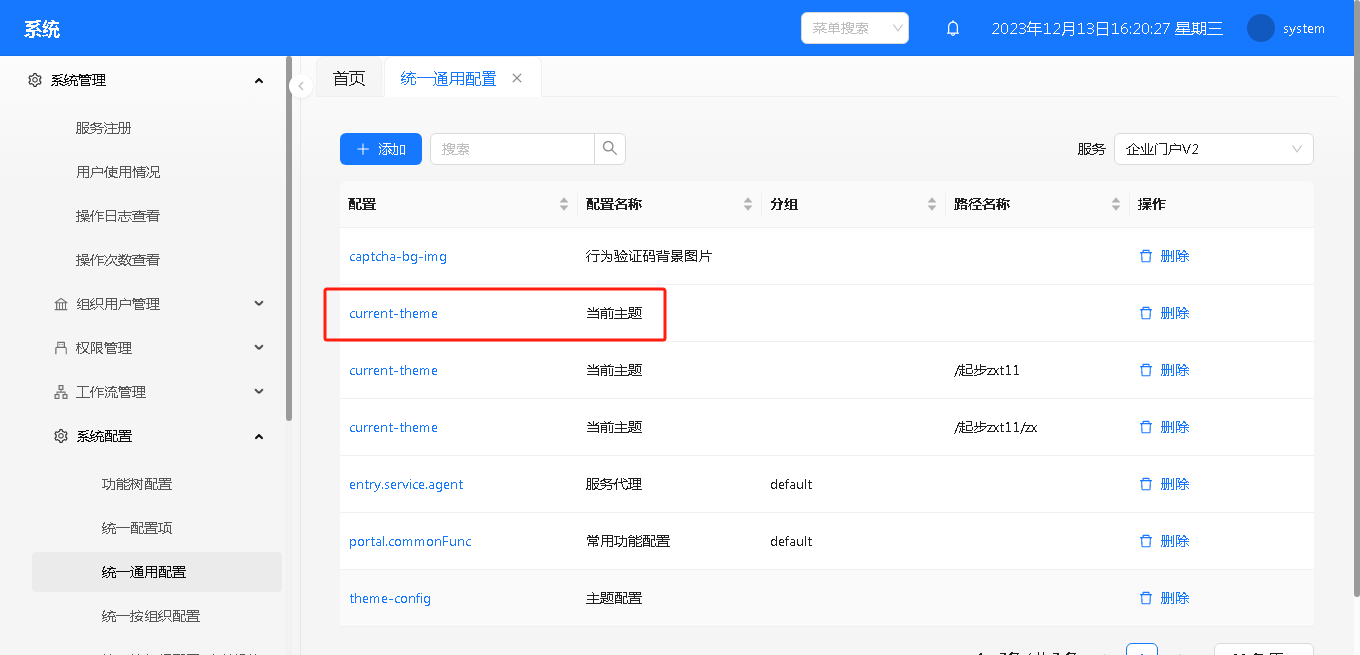Open the 菜单搜索 dropdown
Image resolution: width=1360 pixels, height=655 pixels.
tap(854, 28)
